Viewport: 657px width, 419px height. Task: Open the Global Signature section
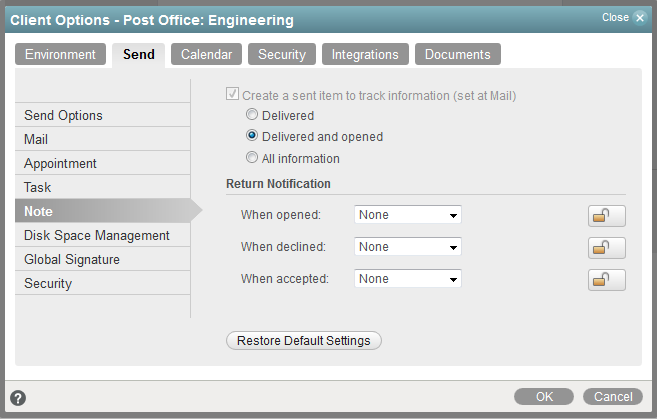tap(72, 260)
